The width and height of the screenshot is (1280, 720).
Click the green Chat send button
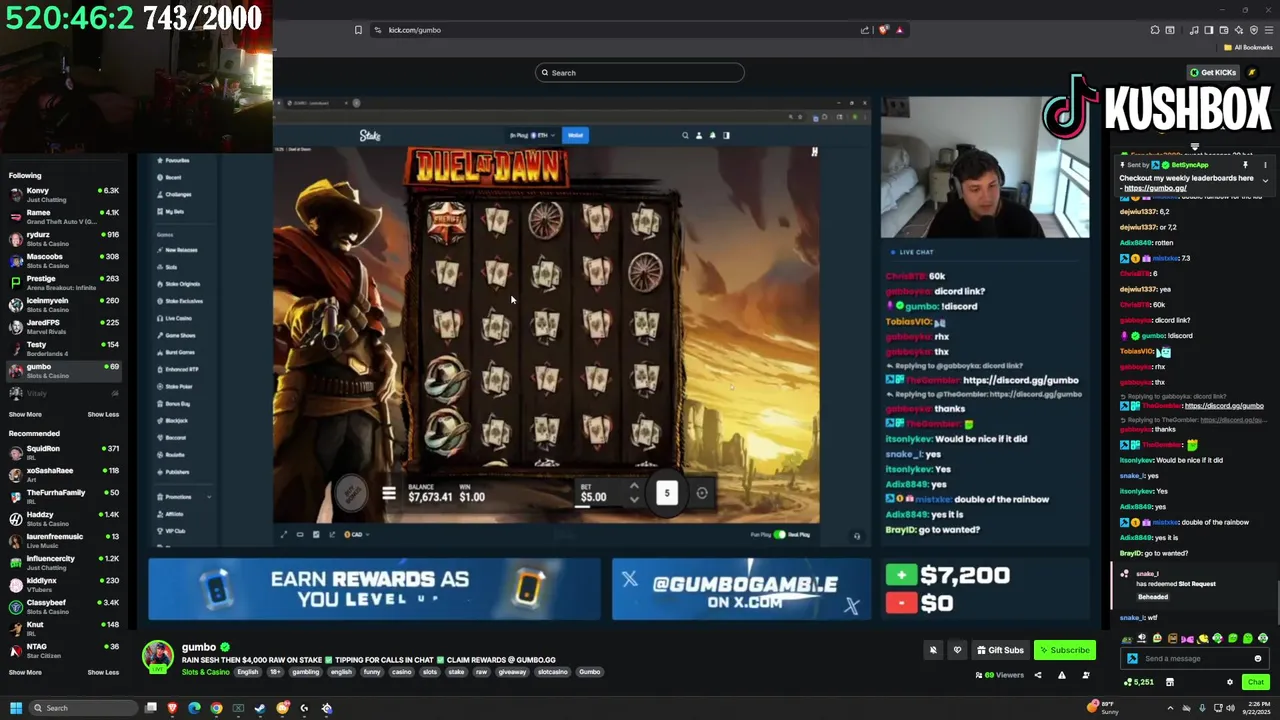coord(1256,682)
